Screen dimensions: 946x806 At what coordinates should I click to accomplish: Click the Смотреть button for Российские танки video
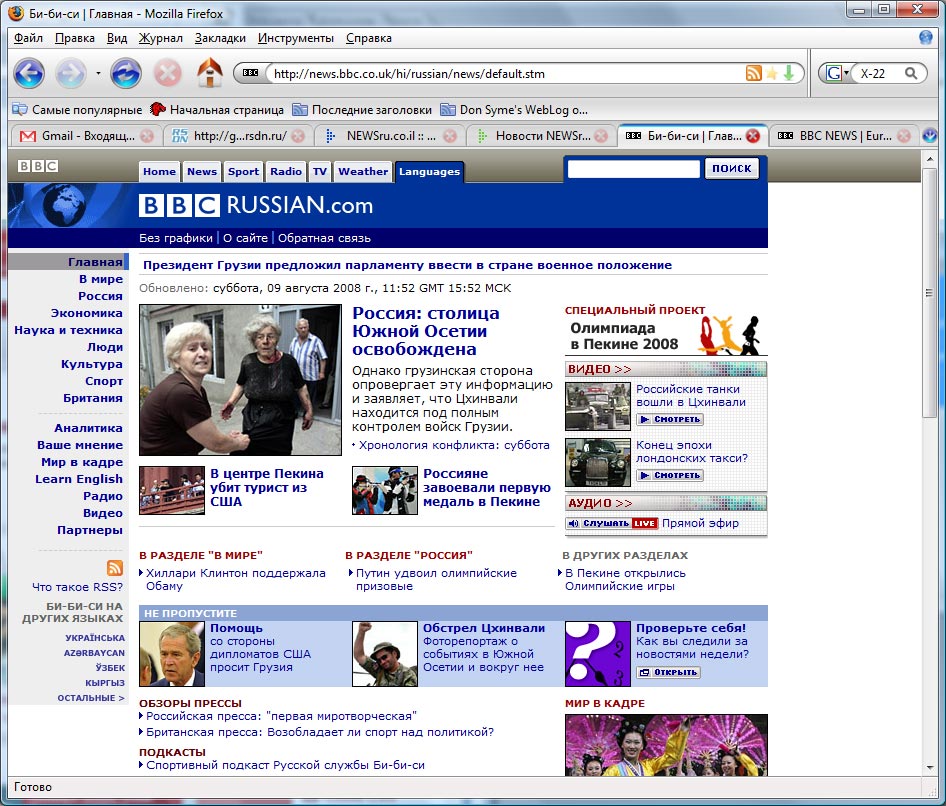pyautogui.click(x=670, y=419)
